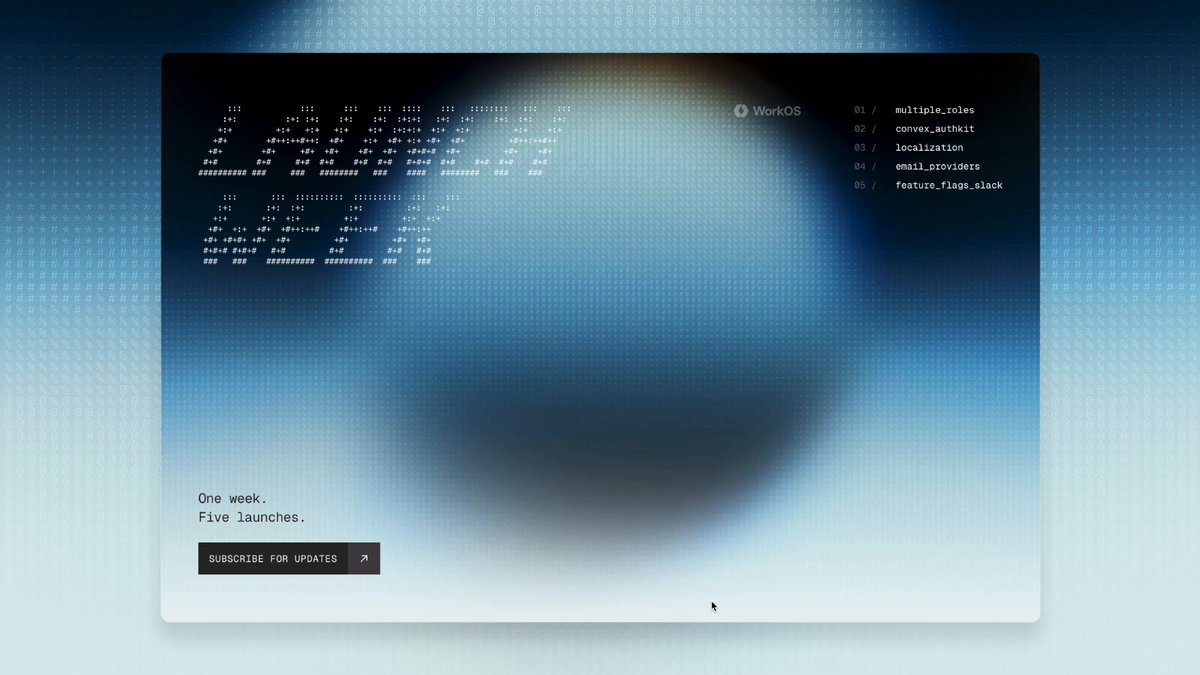The image size is (1200, 675).
Task: Open the multiple_roles launch item
Action: tap(934, 111)
